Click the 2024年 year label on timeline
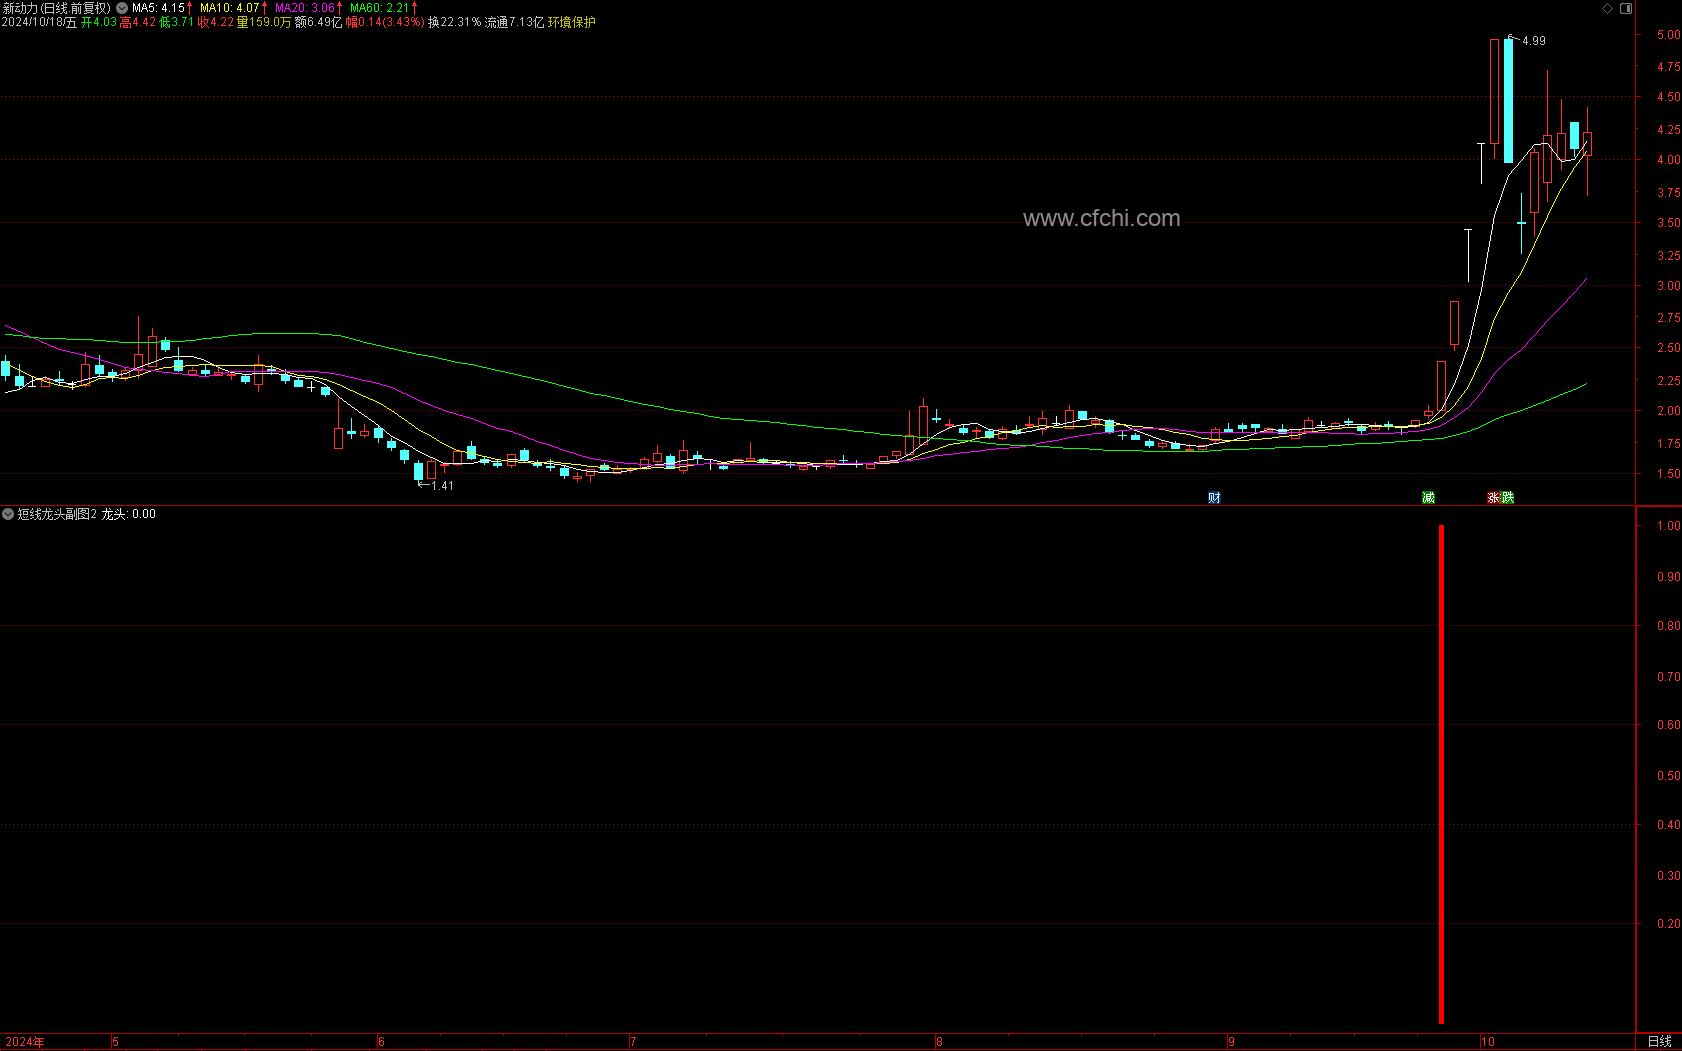This screenshot has height=1051, width=1682. tap(25, 1042)
